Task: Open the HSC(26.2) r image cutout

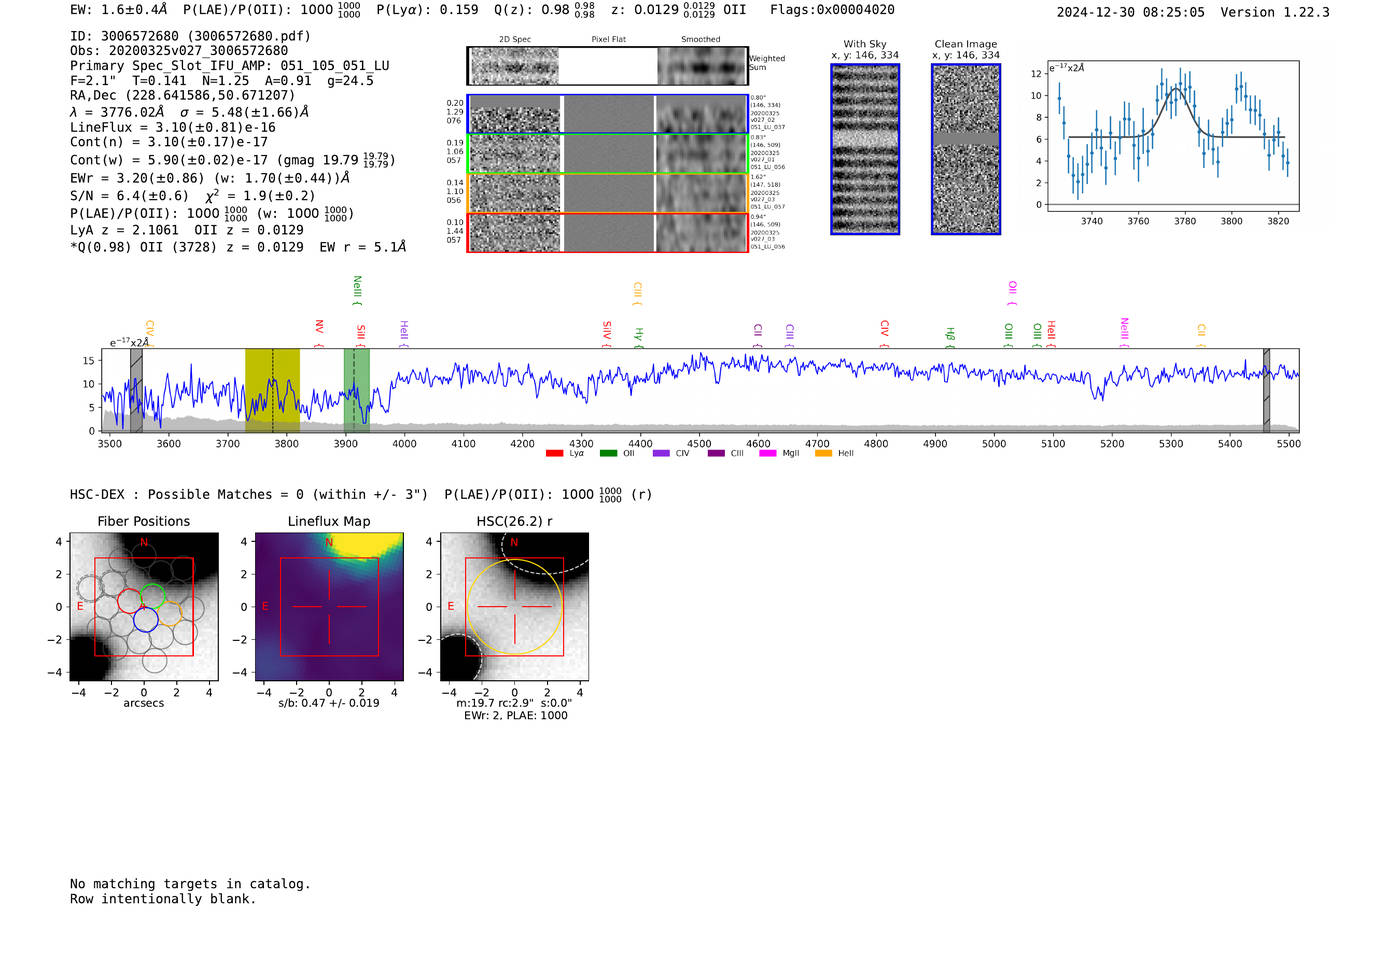Action: pos(514,607)
